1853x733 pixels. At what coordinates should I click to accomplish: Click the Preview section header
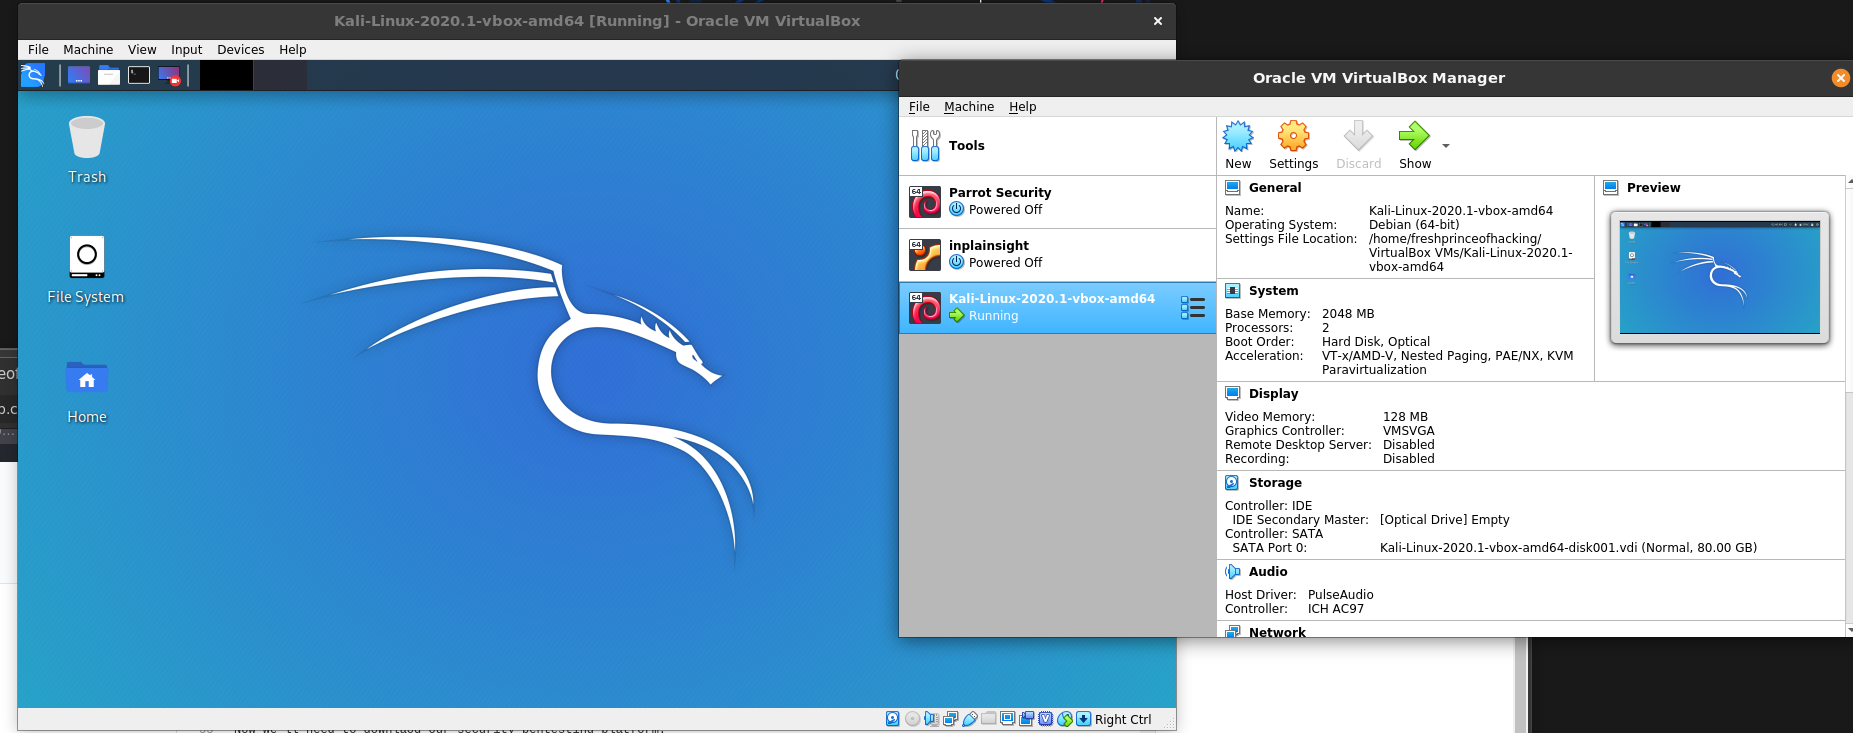1653,188
